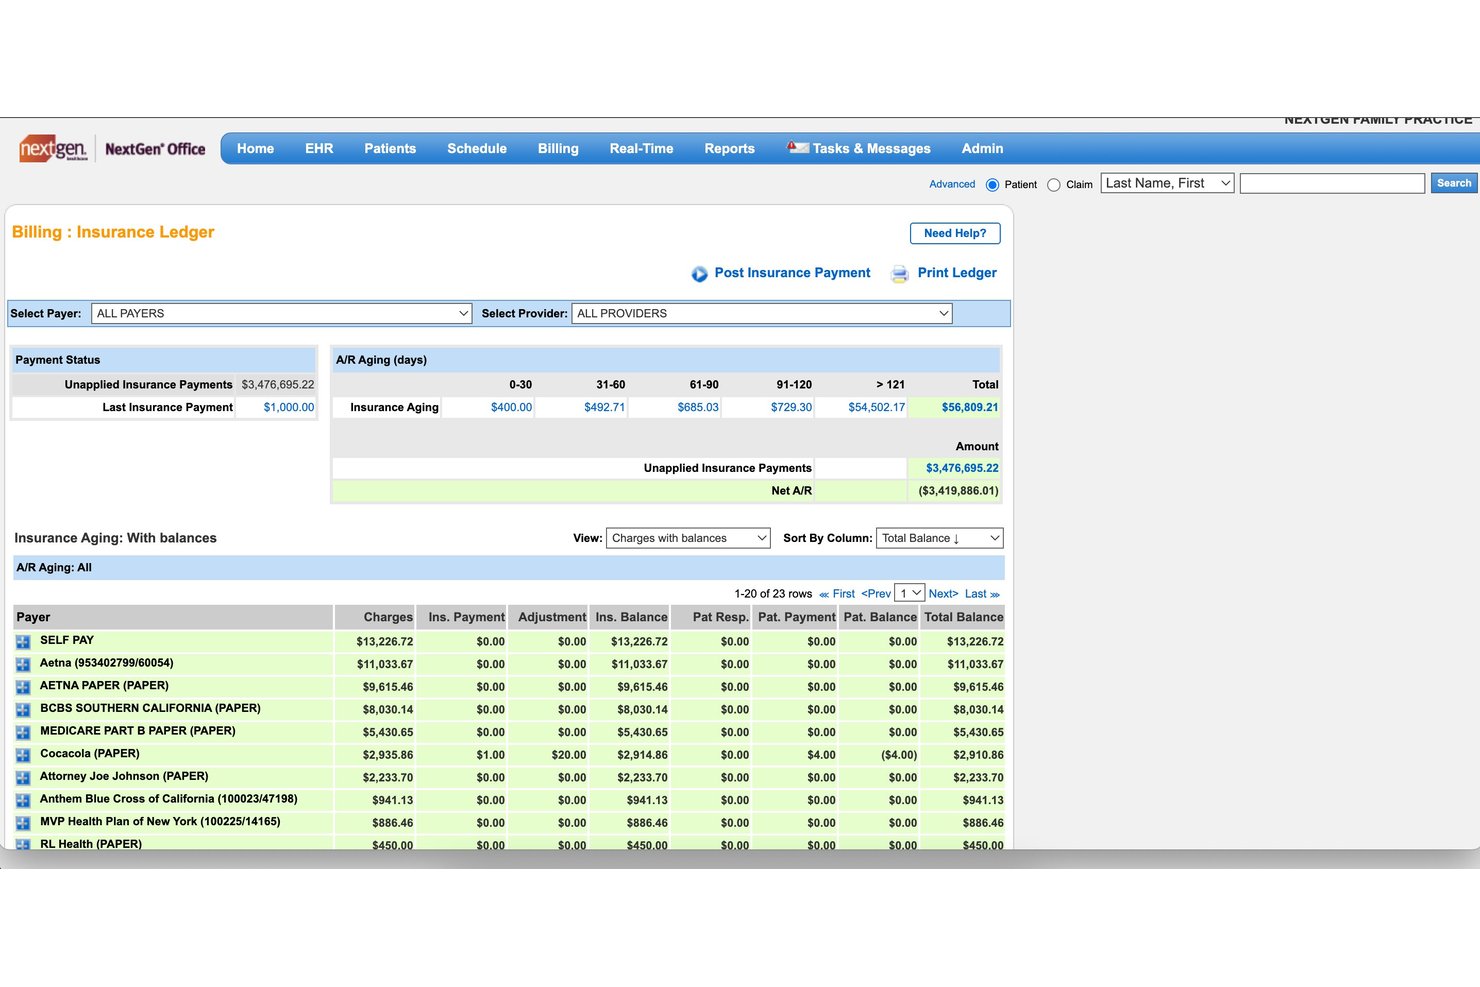
Task: Click the Search button
Action: (x=1454, y=183)
